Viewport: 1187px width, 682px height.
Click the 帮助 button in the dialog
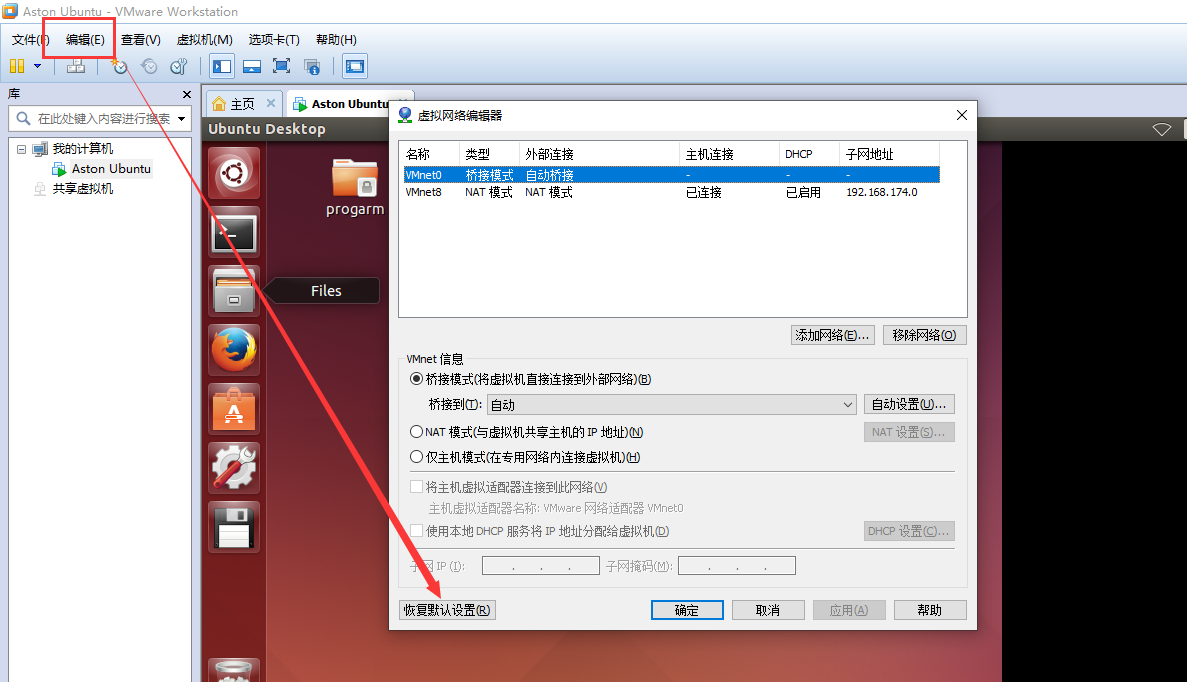tap(930, 610)
